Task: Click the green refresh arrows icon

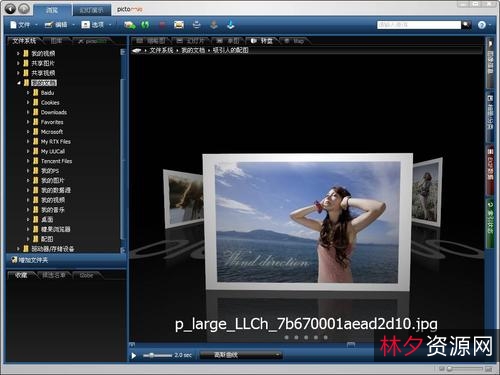Action: 145,25
